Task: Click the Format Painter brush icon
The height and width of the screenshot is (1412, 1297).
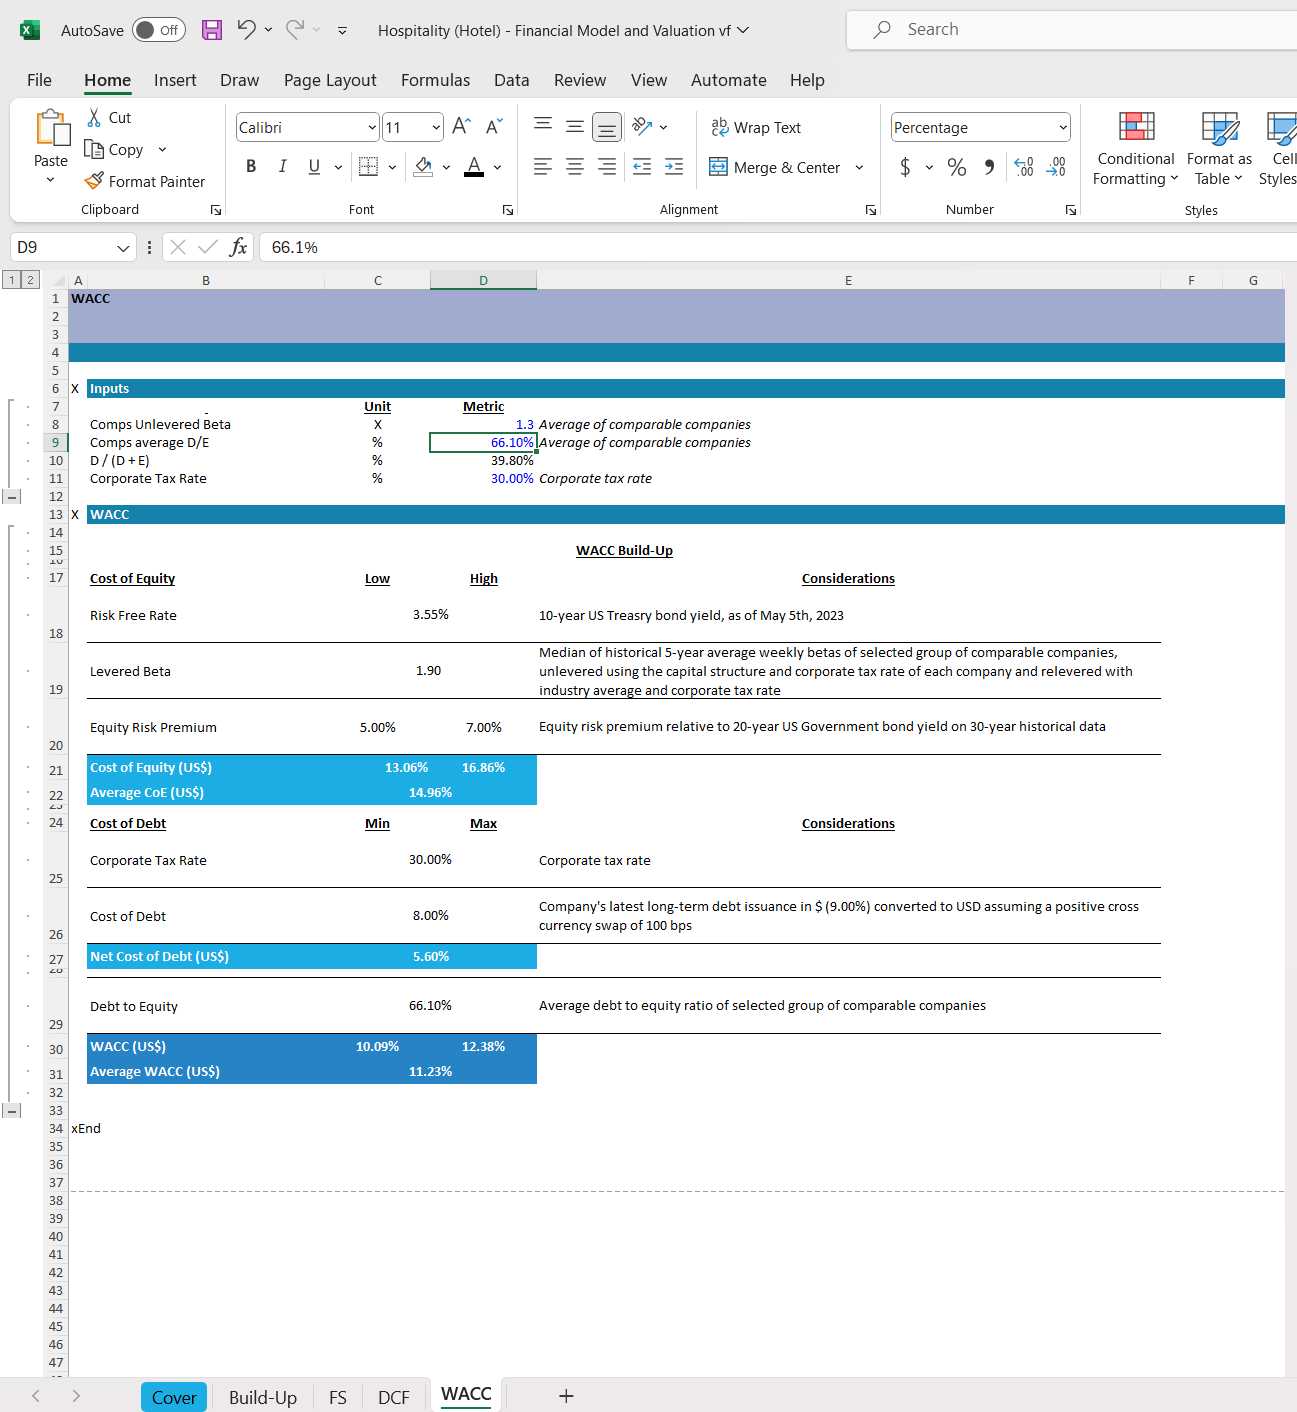Action: [x=94, y=181]
